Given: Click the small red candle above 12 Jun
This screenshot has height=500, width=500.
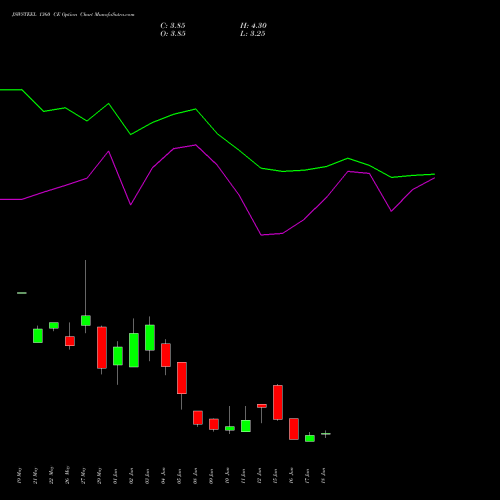Looking at the screenshot, I should pyautogui.click(x=262, y=406).
